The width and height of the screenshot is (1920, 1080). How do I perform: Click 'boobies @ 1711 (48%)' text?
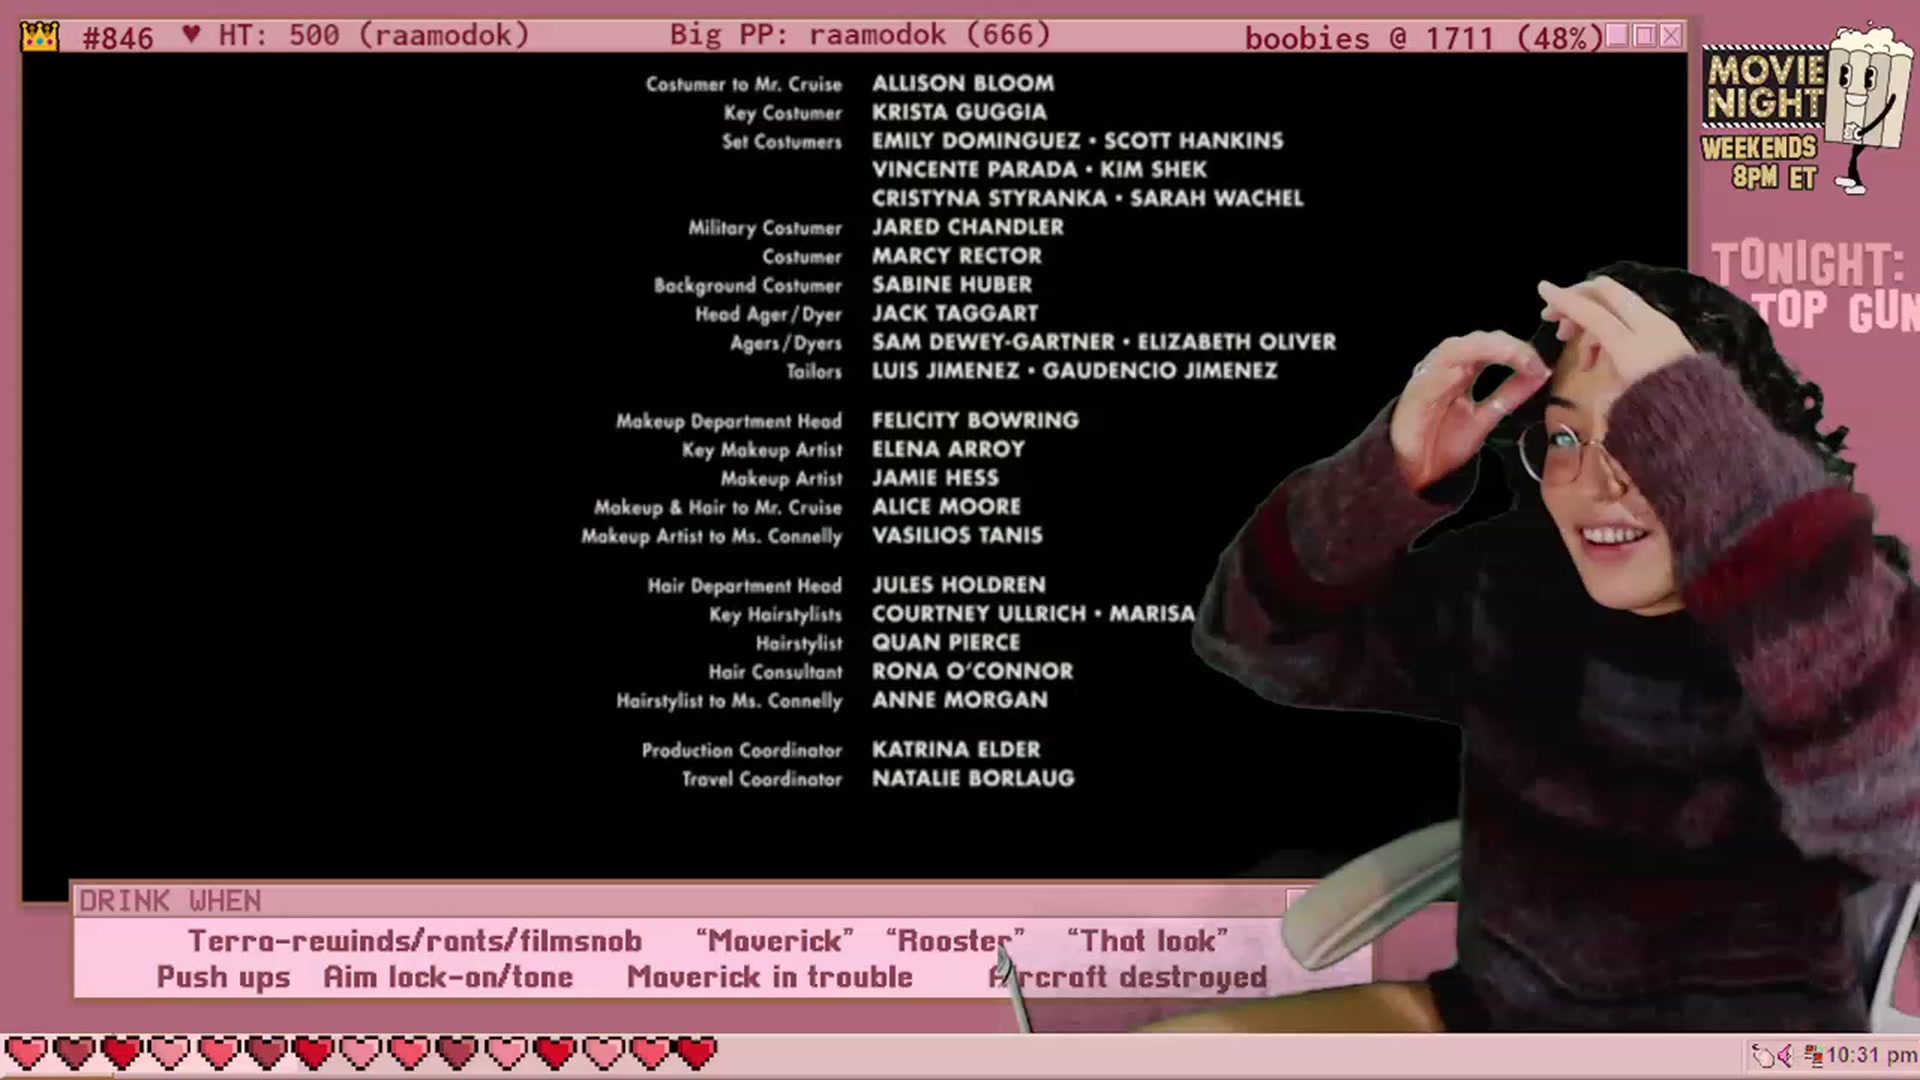click(x=1422, y=38)
